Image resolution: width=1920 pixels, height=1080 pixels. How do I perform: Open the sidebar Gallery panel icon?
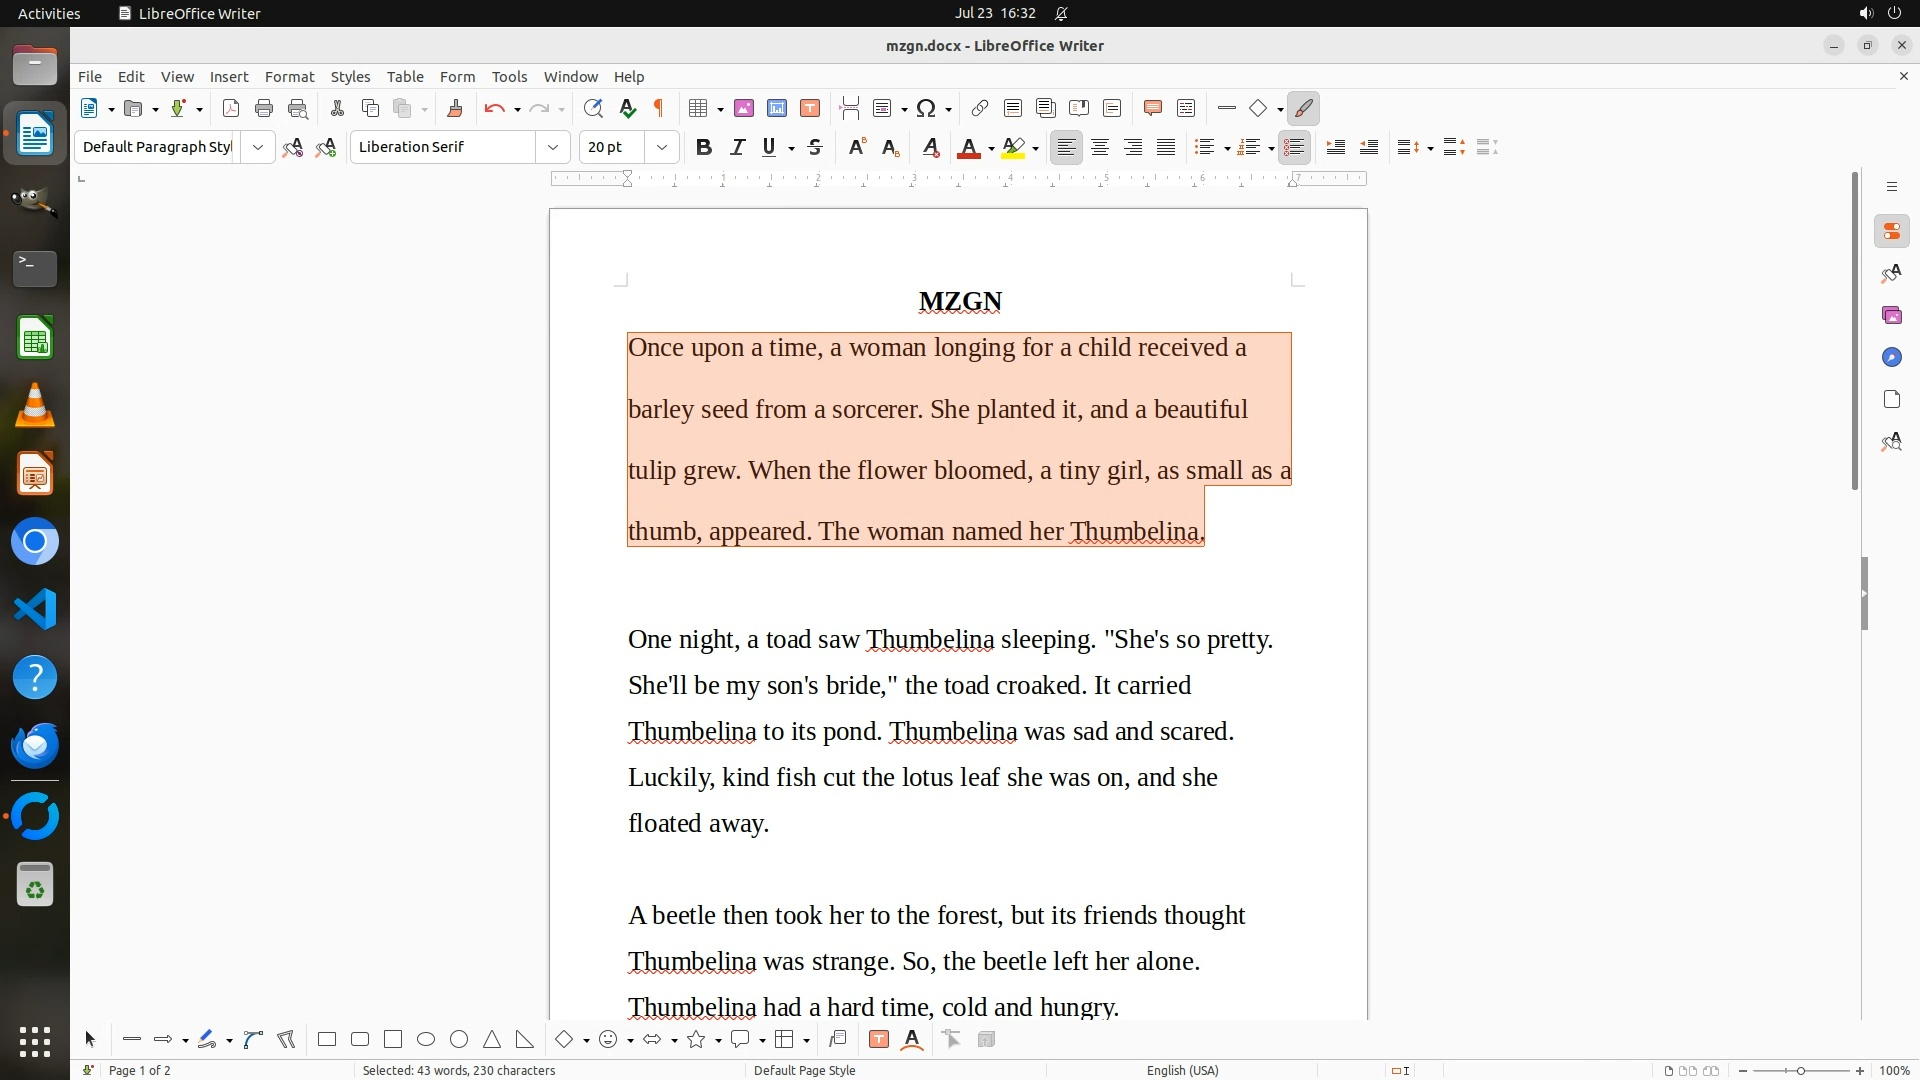(1891, 316)
